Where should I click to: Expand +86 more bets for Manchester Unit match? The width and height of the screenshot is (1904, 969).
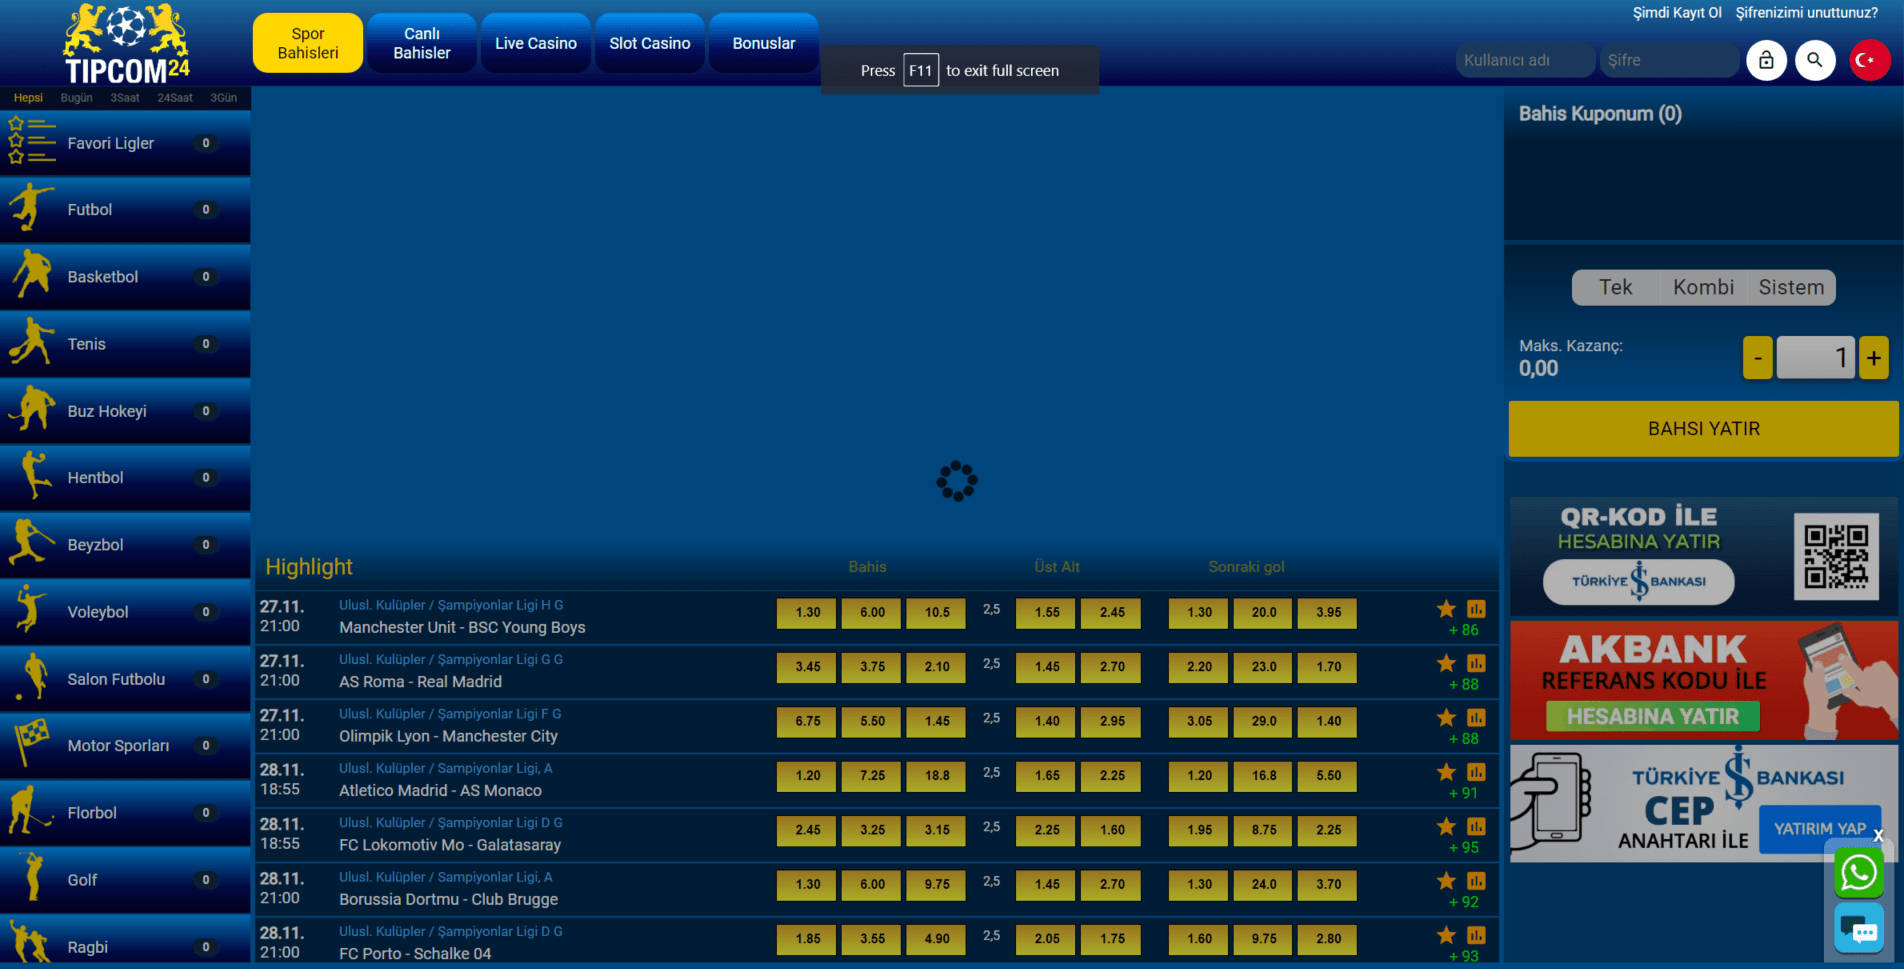(x=1463, y=630)
